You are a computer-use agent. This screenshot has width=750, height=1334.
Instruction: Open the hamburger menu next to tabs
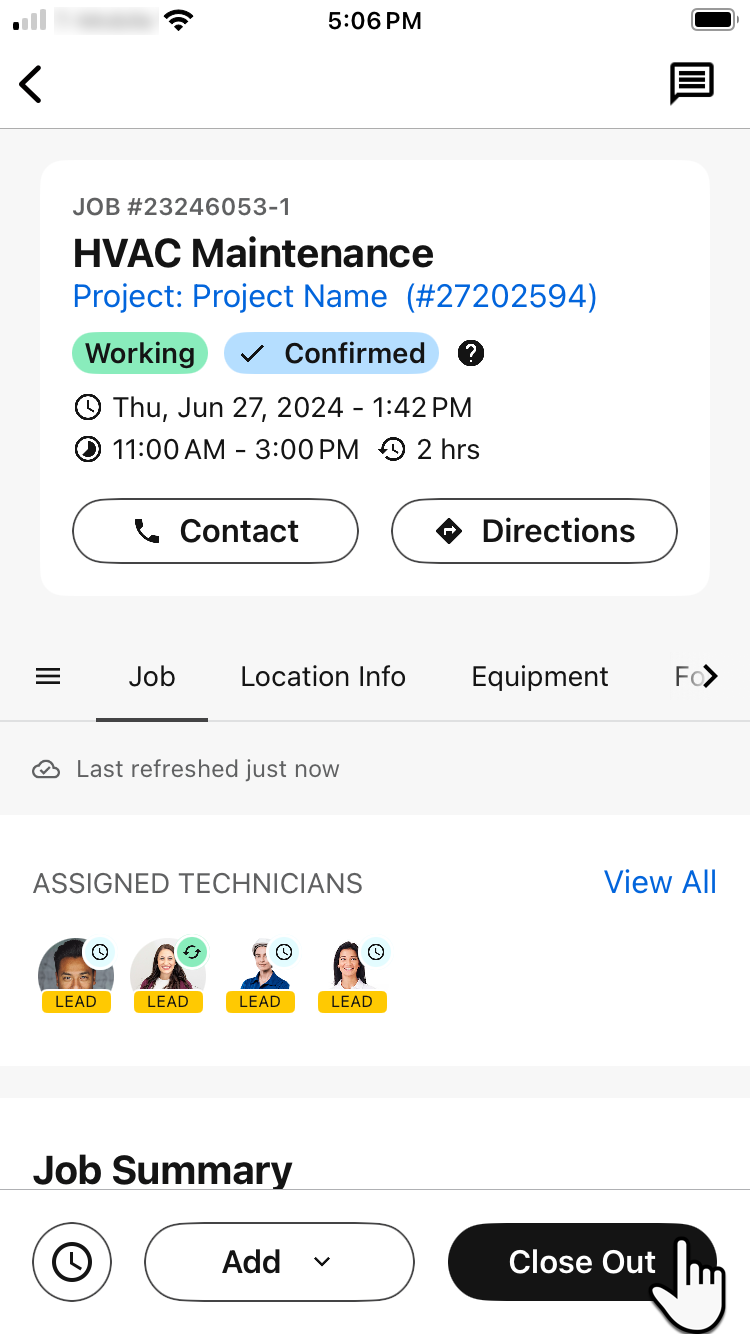point(47,676)
